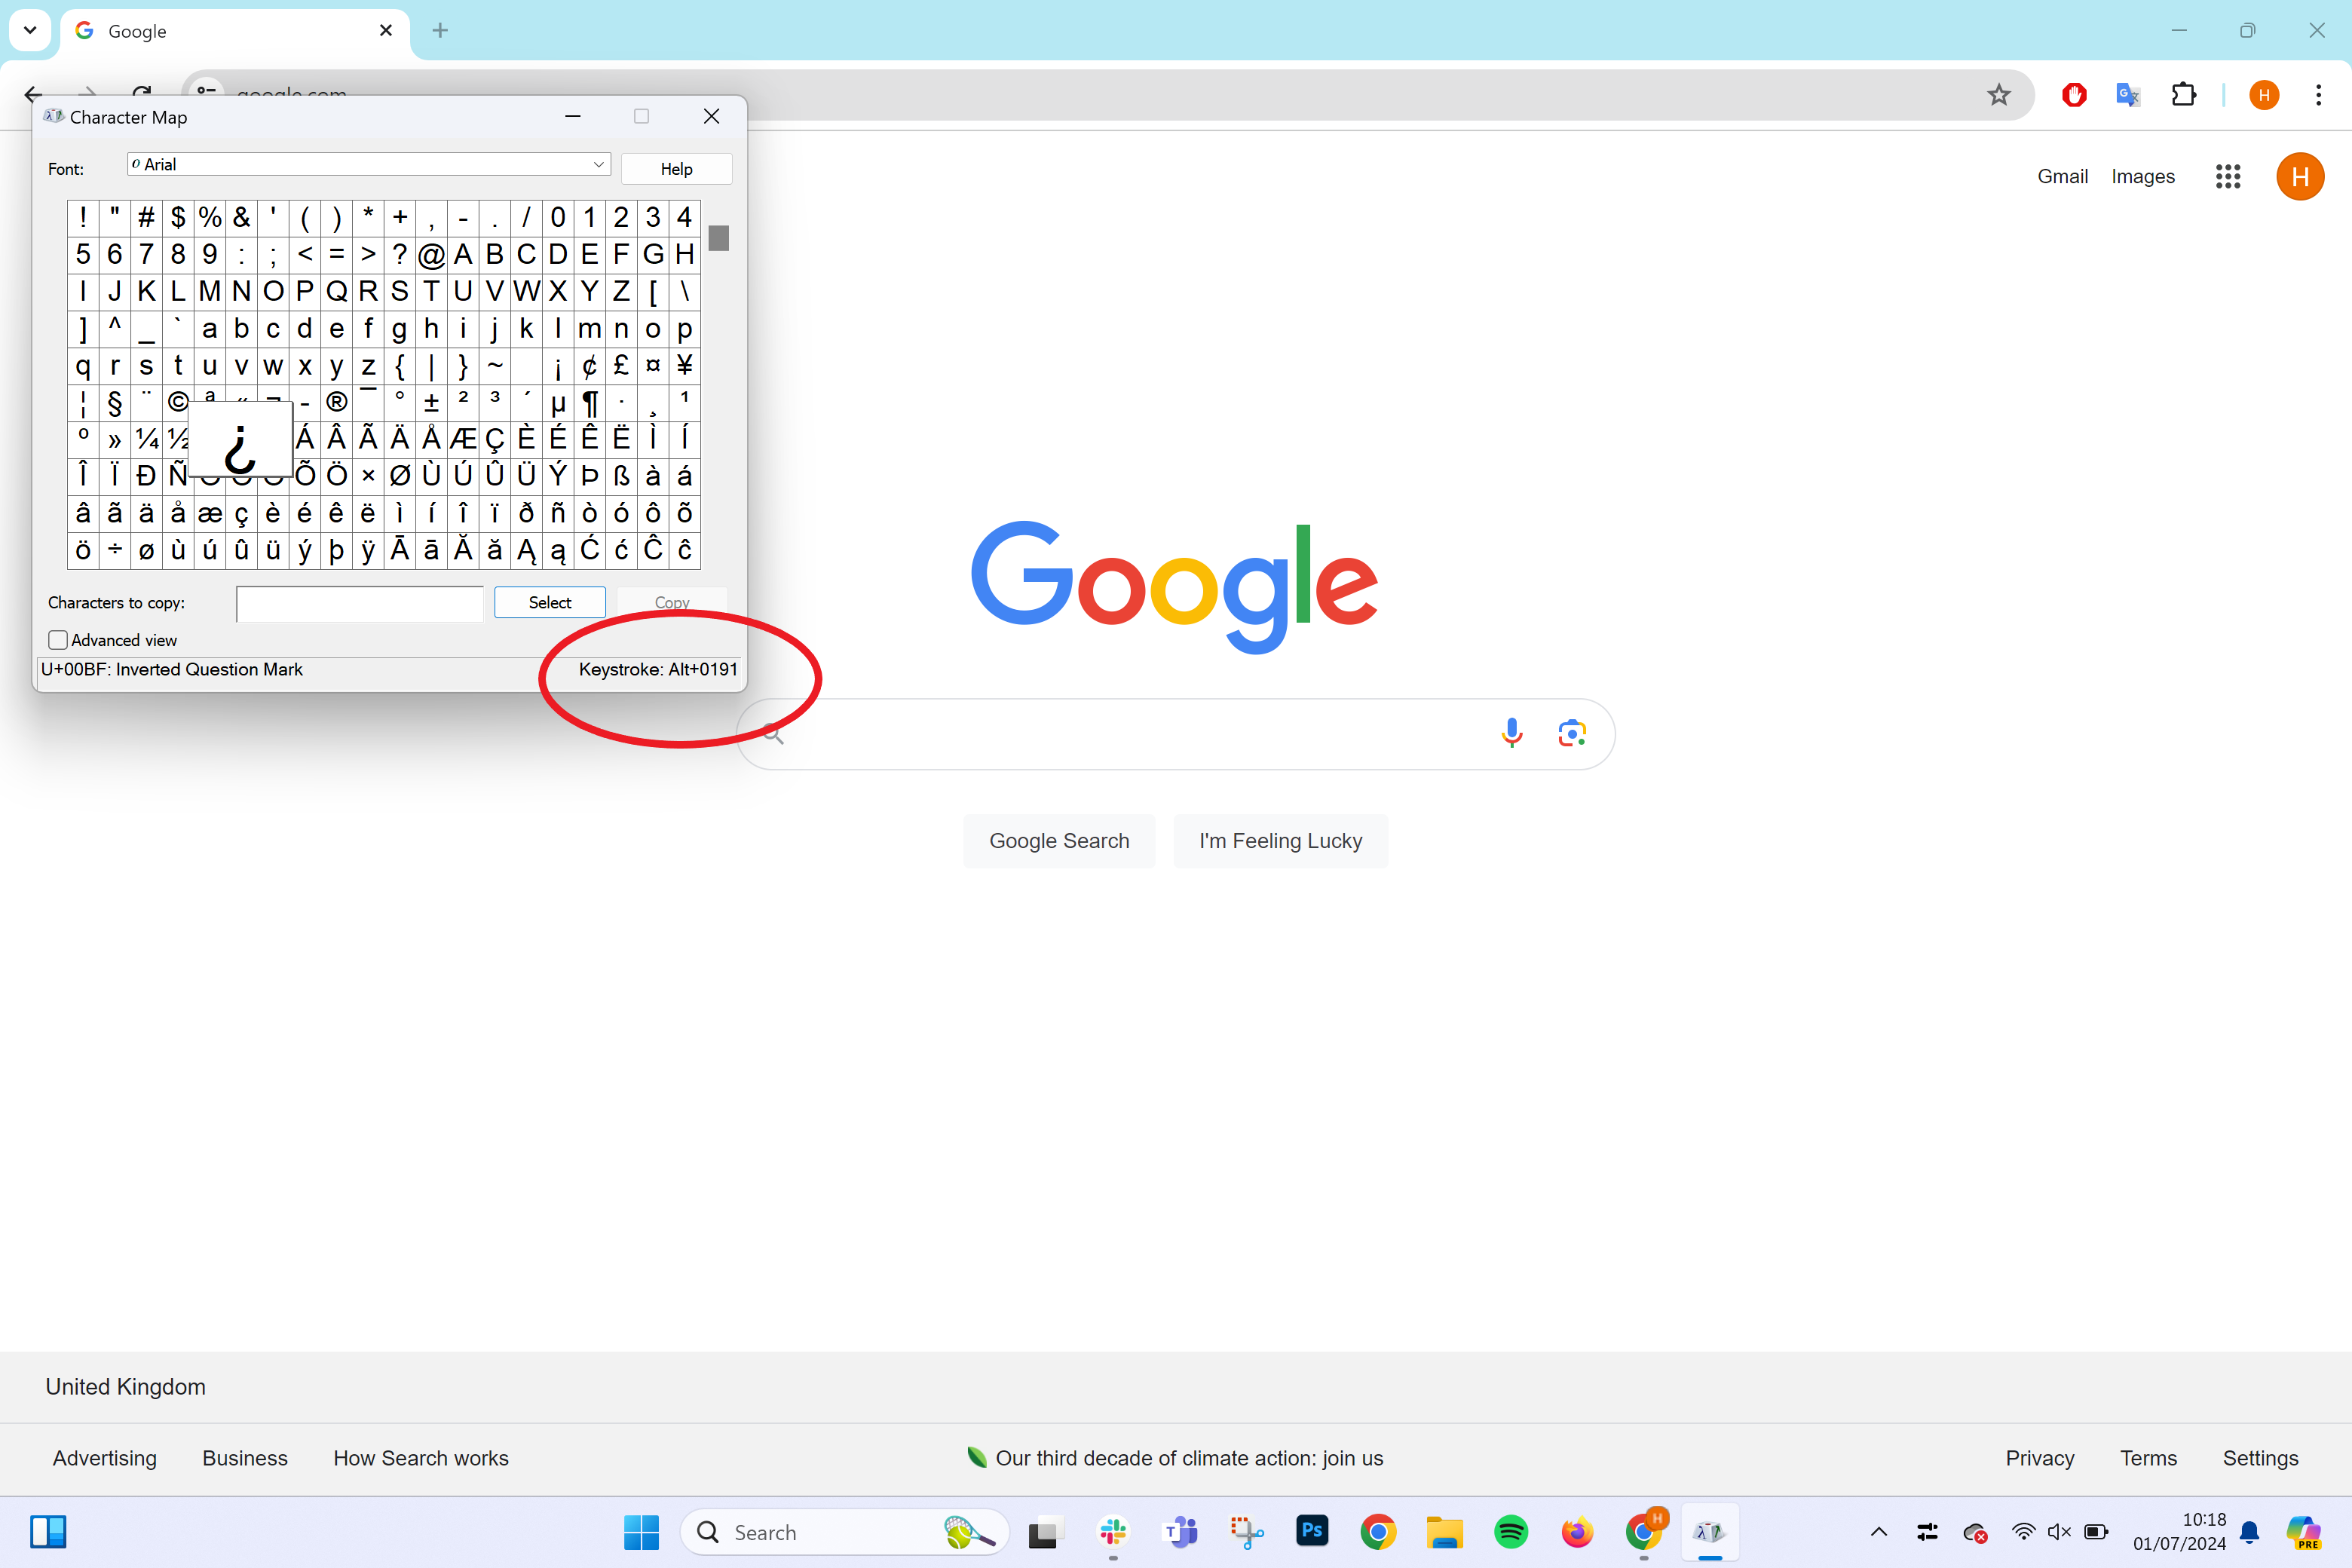2352x1568 pixels.
Task: Pick the # hash character
Action: (147, 217)
